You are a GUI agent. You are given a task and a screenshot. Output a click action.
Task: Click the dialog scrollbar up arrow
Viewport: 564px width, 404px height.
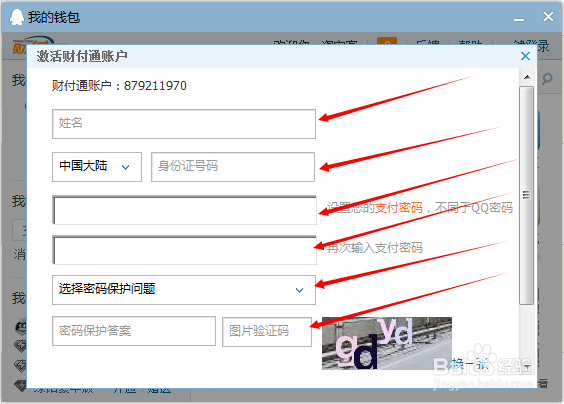(x=527, y=77)
